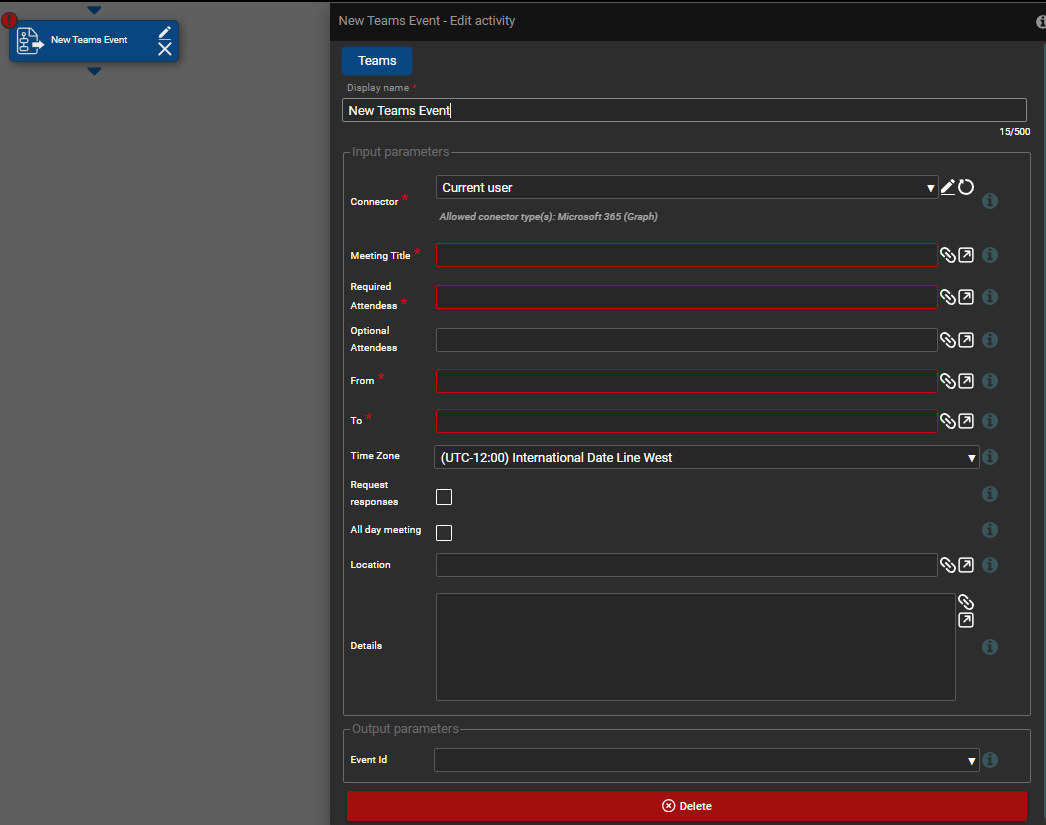This screenshot has height=825, width=1046.
Task: Open the Event Id output dropdown
Action: click(705, 760)
